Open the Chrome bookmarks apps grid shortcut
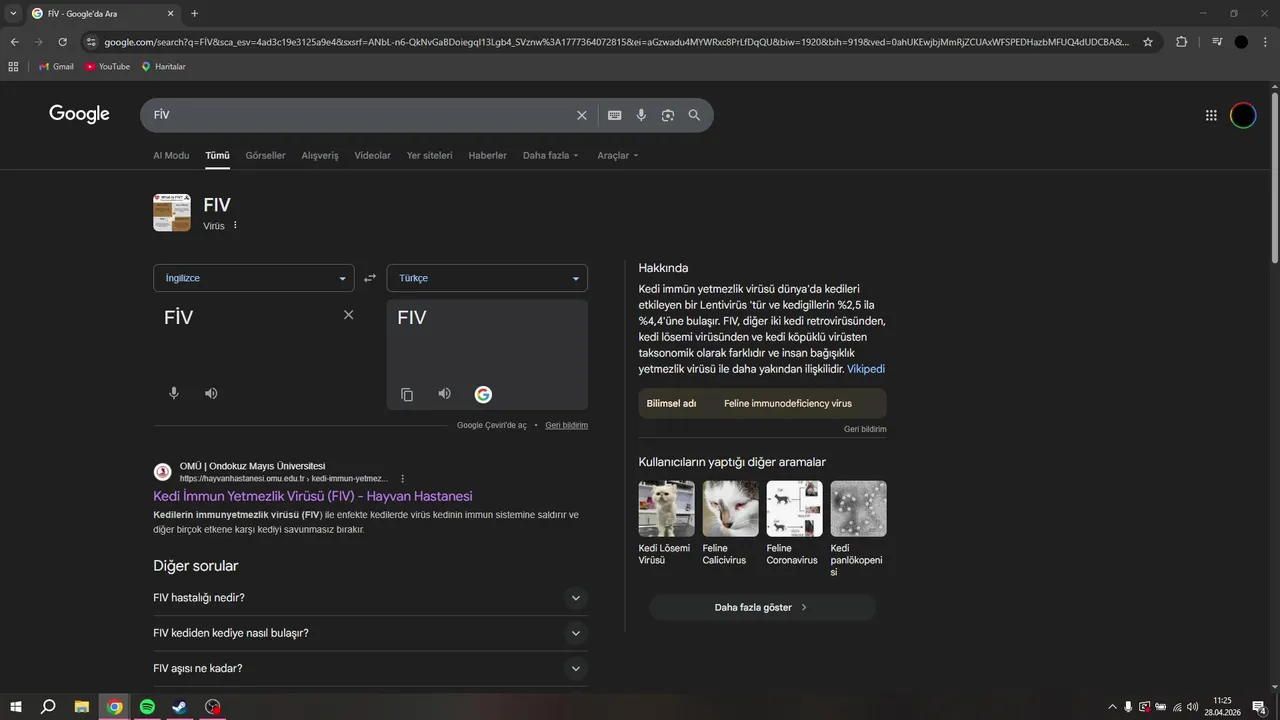 (13, 66)
